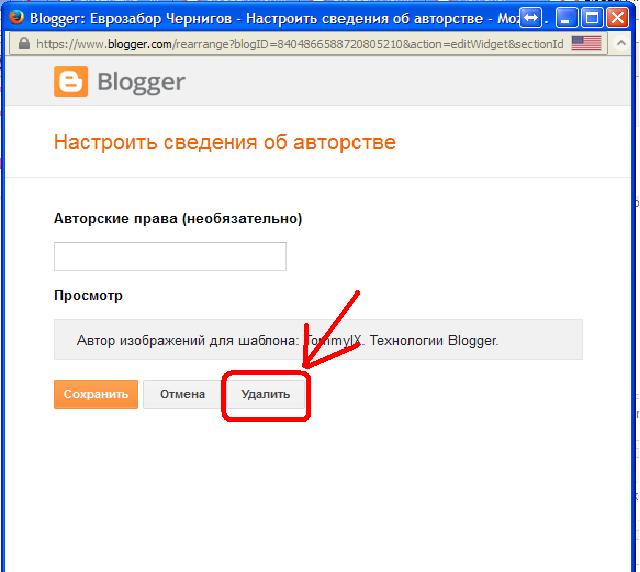Minimize the Blogger popup window
The width and height of the screenshot is (640, 572).
point(566,18)
